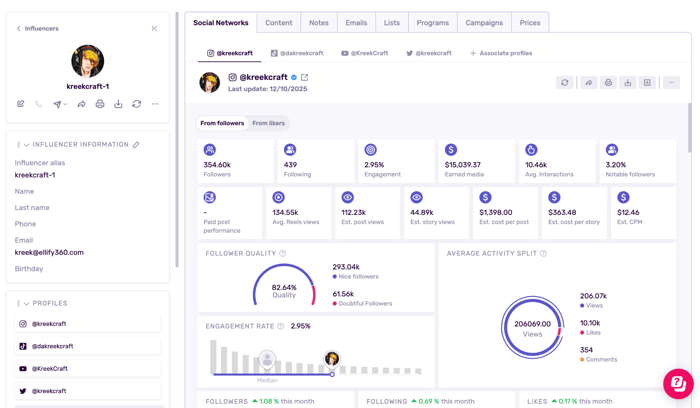Select the From followers toggle

222,123
